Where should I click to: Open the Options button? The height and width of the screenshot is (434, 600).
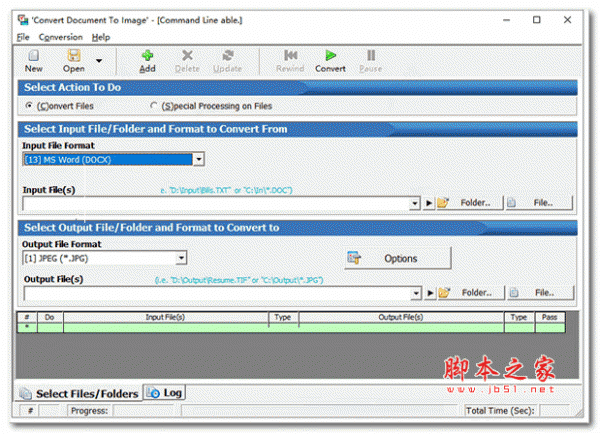coord(398,258)
